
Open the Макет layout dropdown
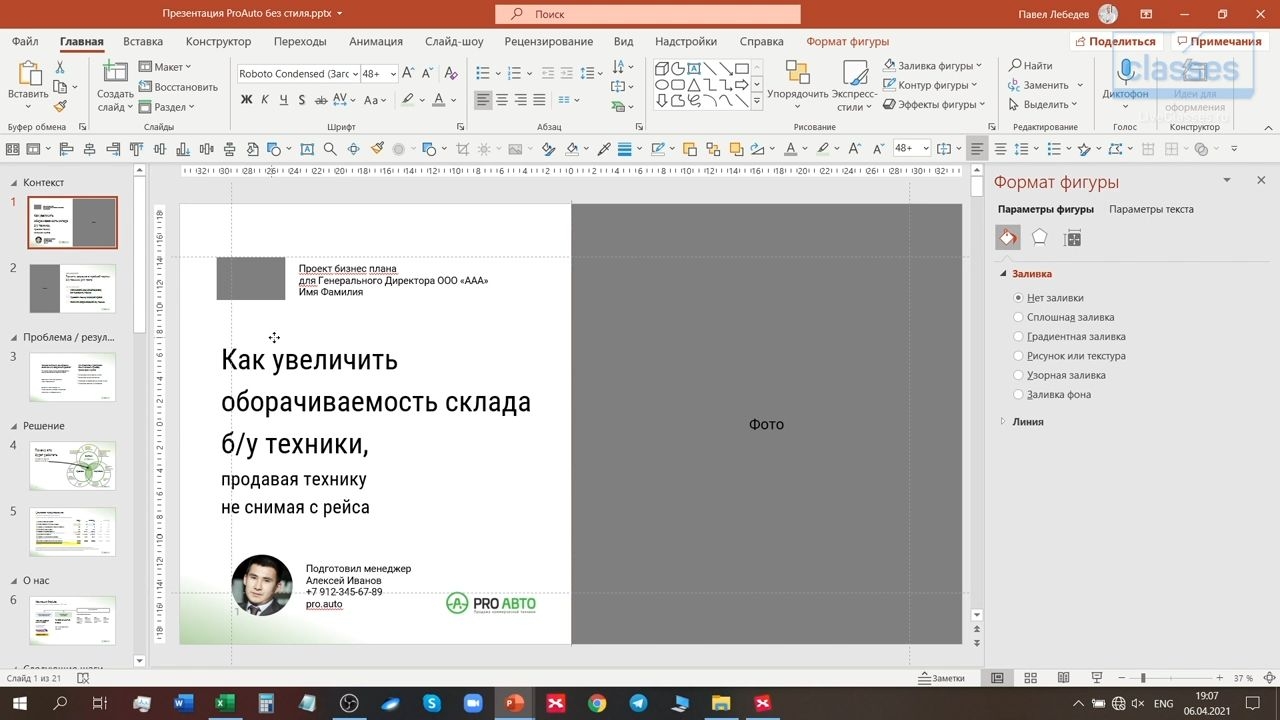[x=165, y=67]
